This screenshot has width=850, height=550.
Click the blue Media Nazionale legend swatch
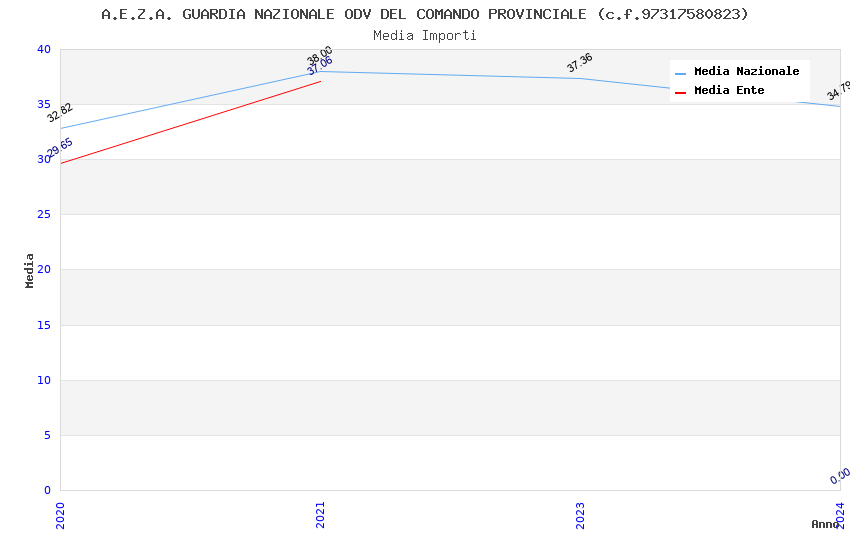pyautogui.click(x=680, y=73)
